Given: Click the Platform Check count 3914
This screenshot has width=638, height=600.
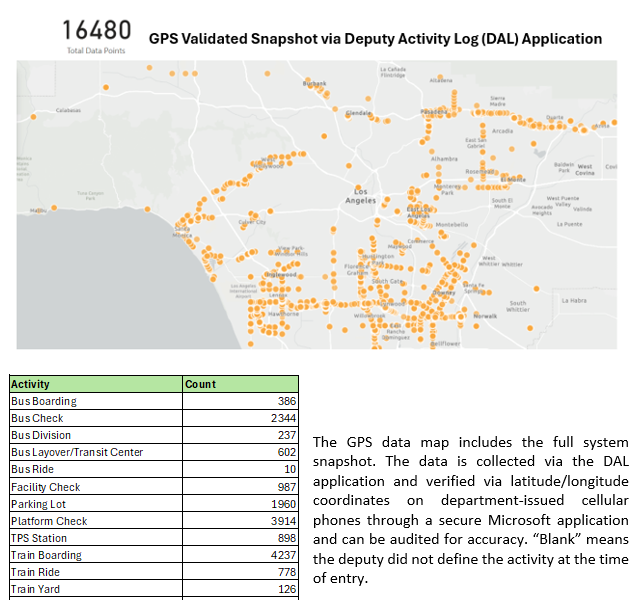Looking at the screenshot, I should (283, 521).
